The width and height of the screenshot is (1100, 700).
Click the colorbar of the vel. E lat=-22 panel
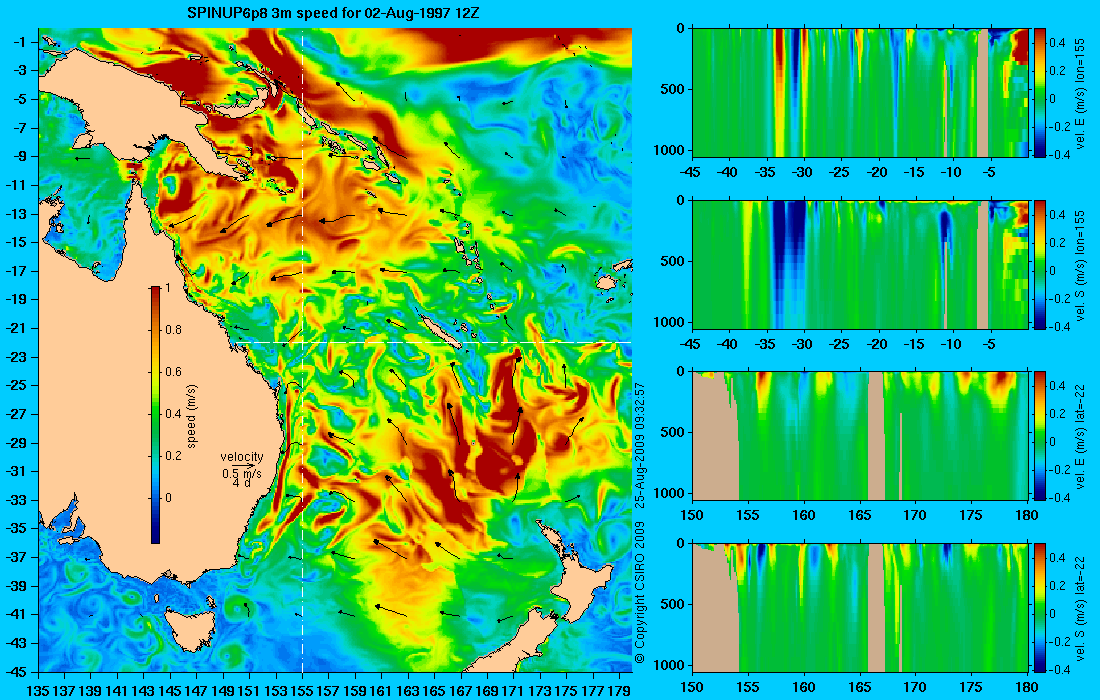click(1040, 436)
